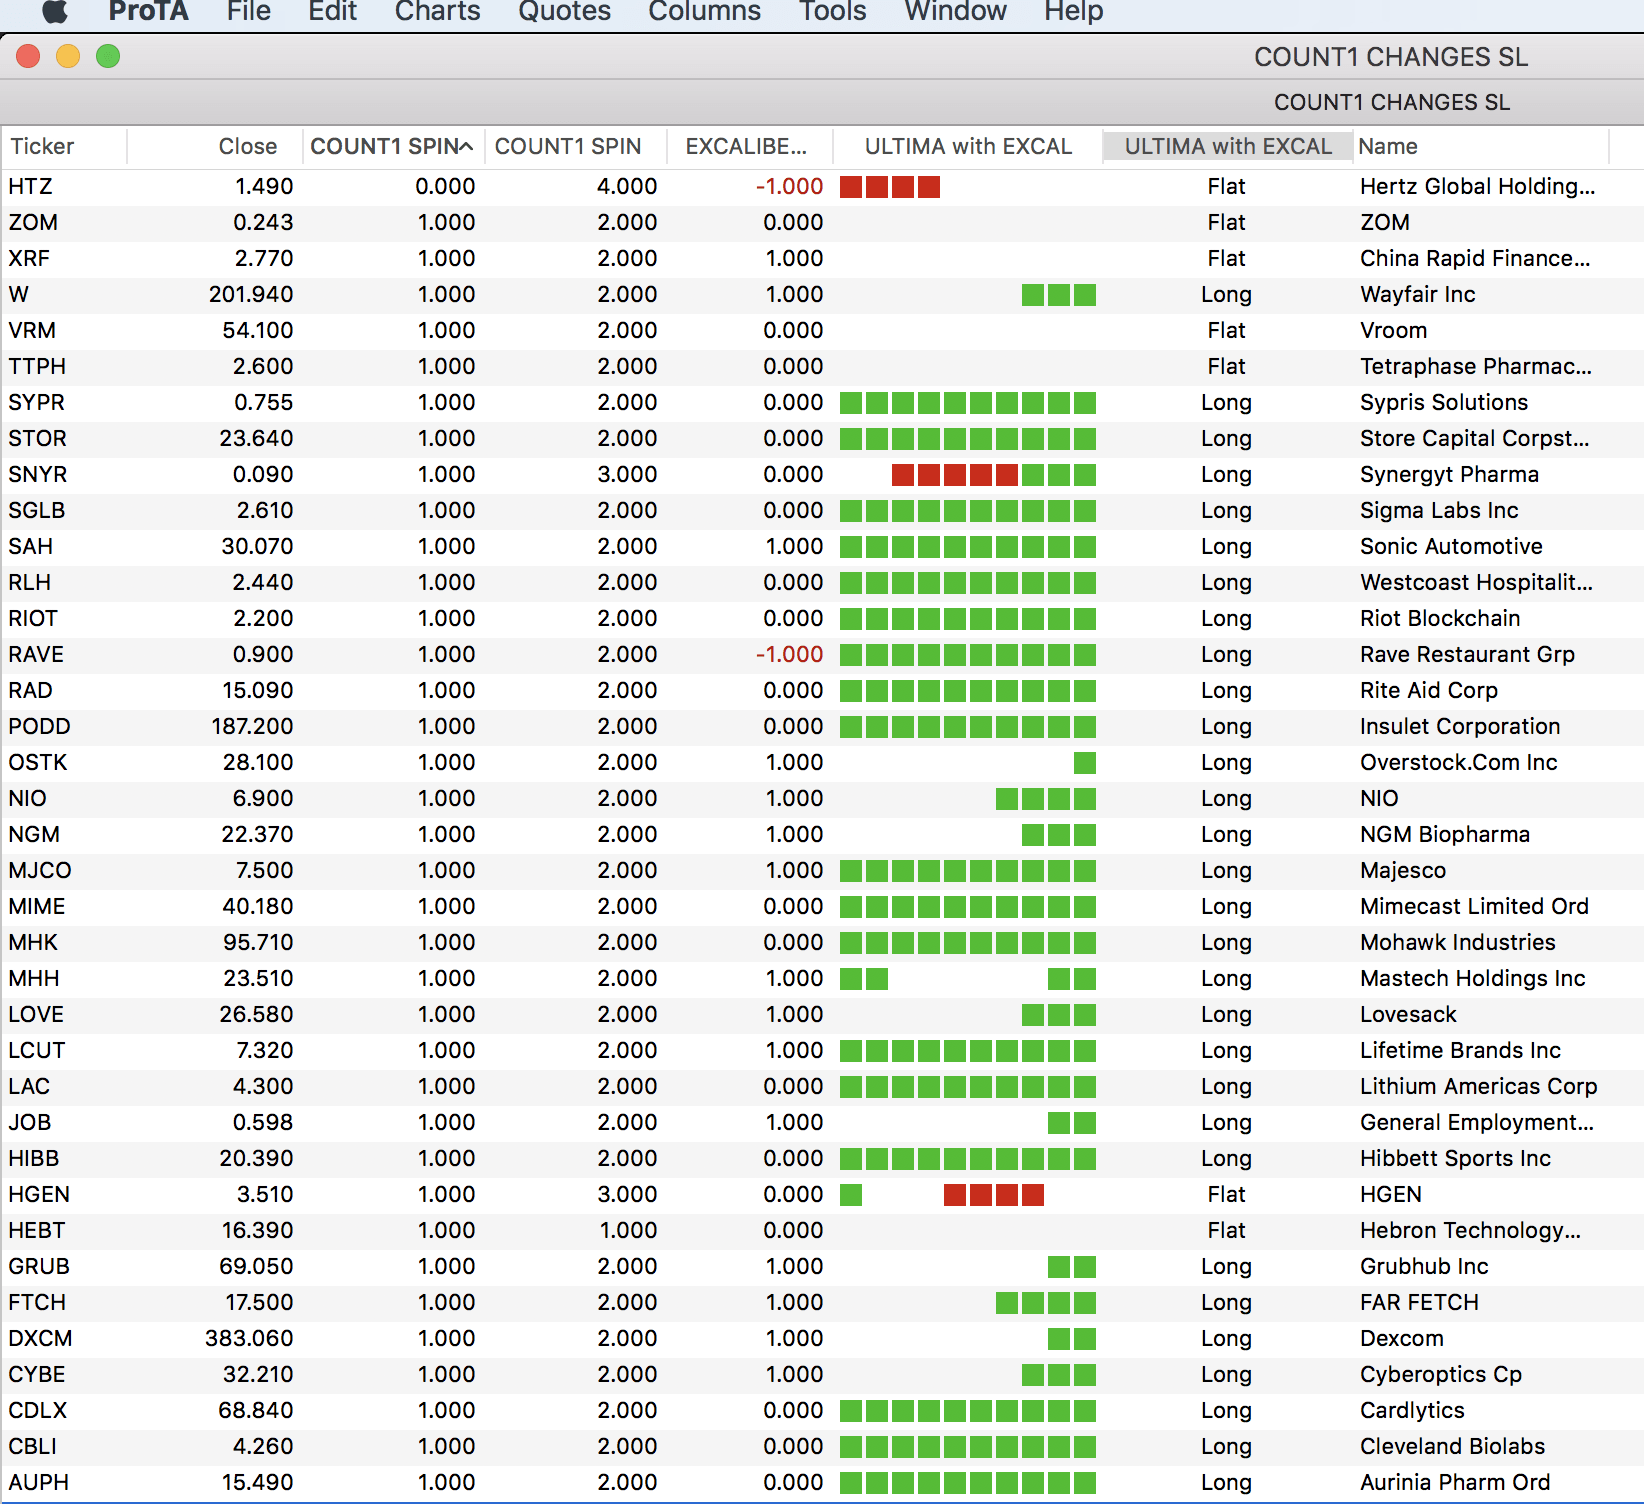Click the Name column header
The image size is (1644, 1504).
(1388, 147)
